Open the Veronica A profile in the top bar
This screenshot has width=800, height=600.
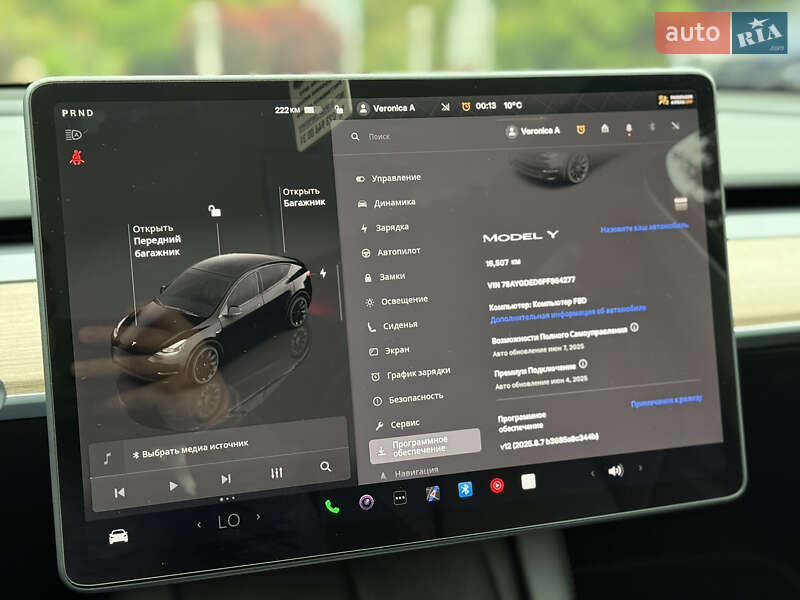point(387,108)
